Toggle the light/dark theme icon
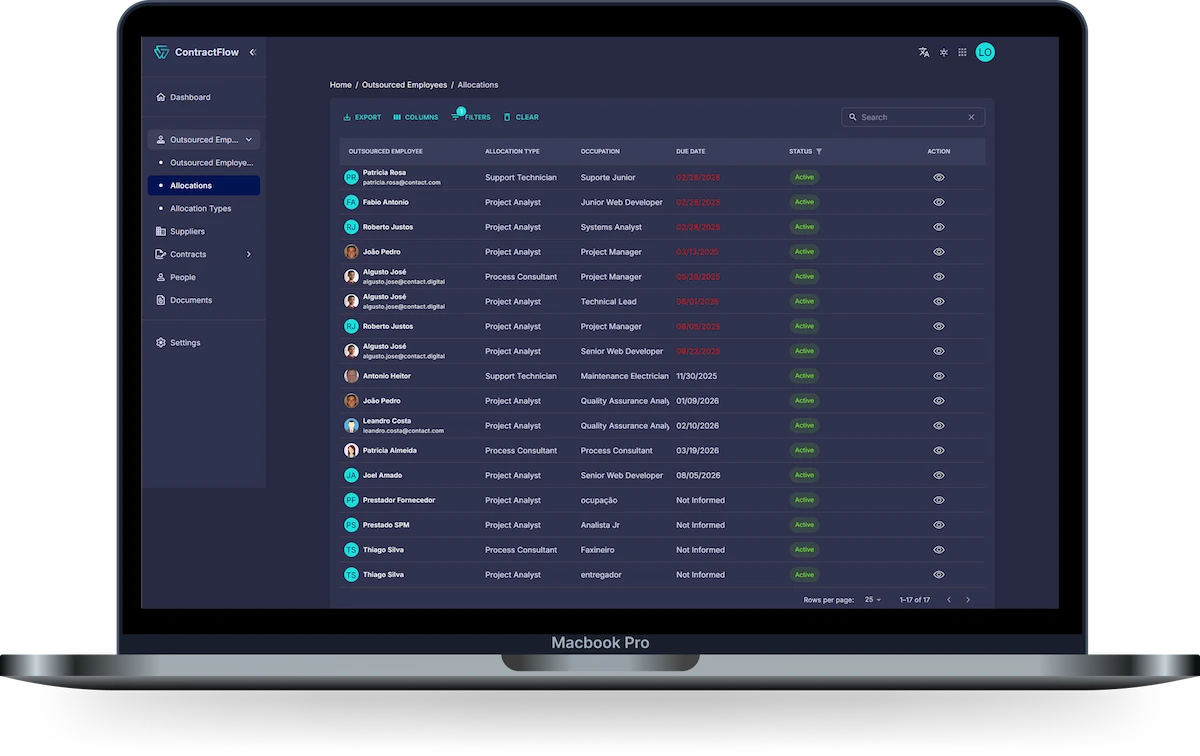 (943, 52)
